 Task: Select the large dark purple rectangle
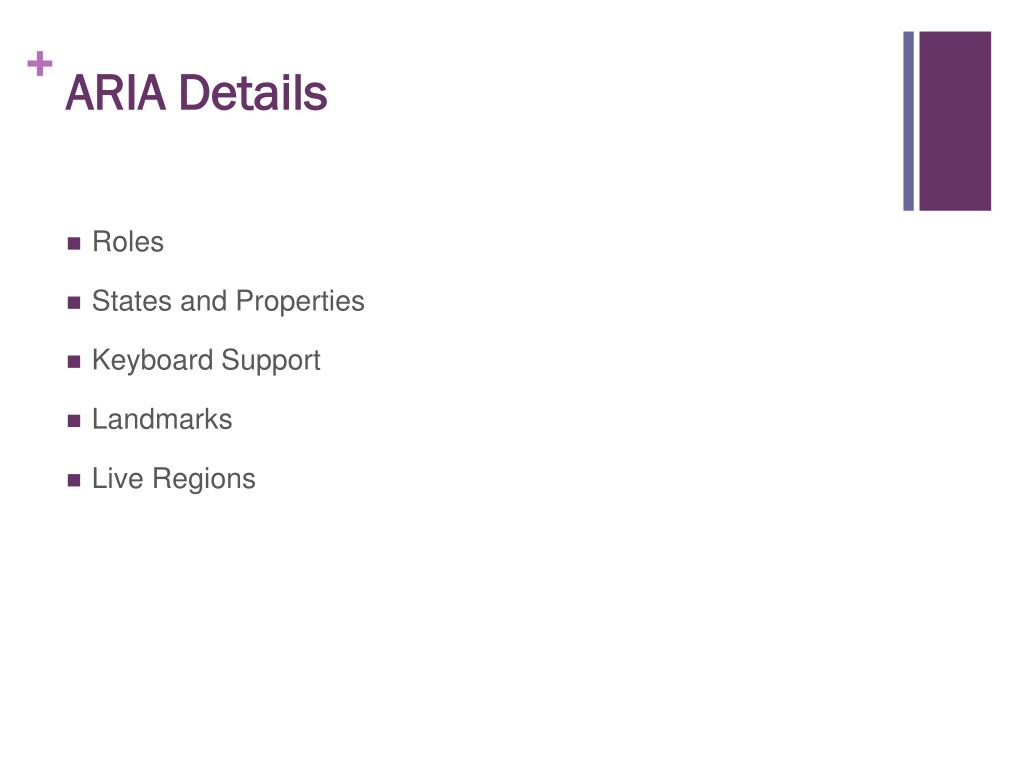point(955,121)
